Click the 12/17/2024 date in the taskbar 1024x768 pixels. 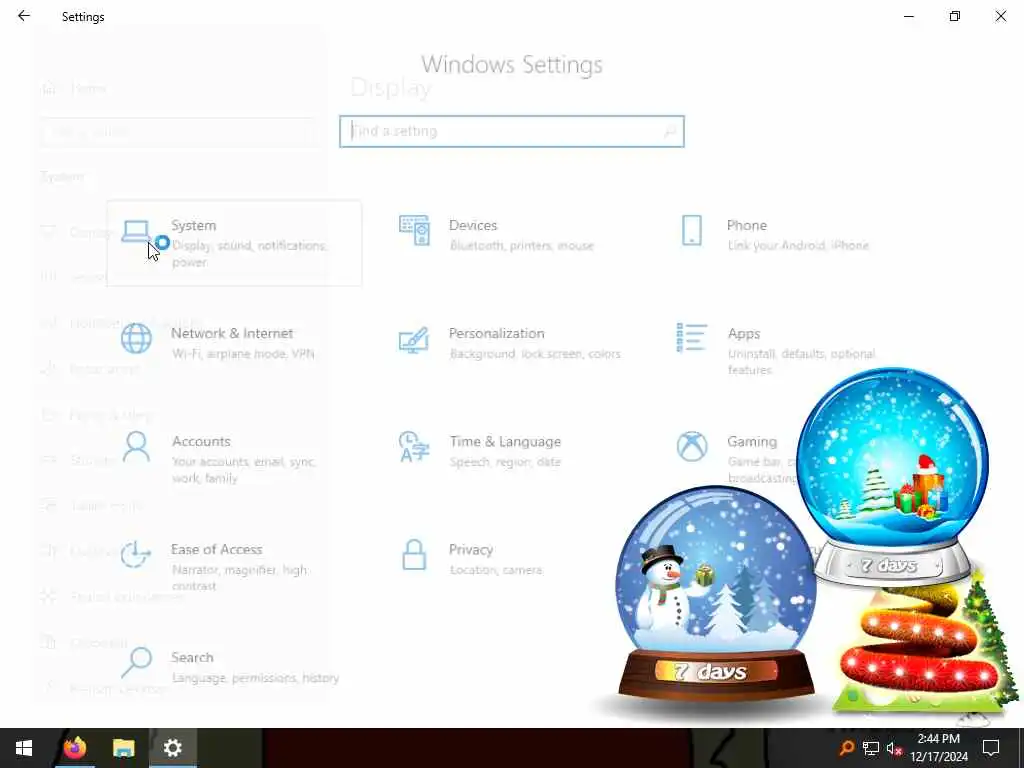tap(939, 757)
